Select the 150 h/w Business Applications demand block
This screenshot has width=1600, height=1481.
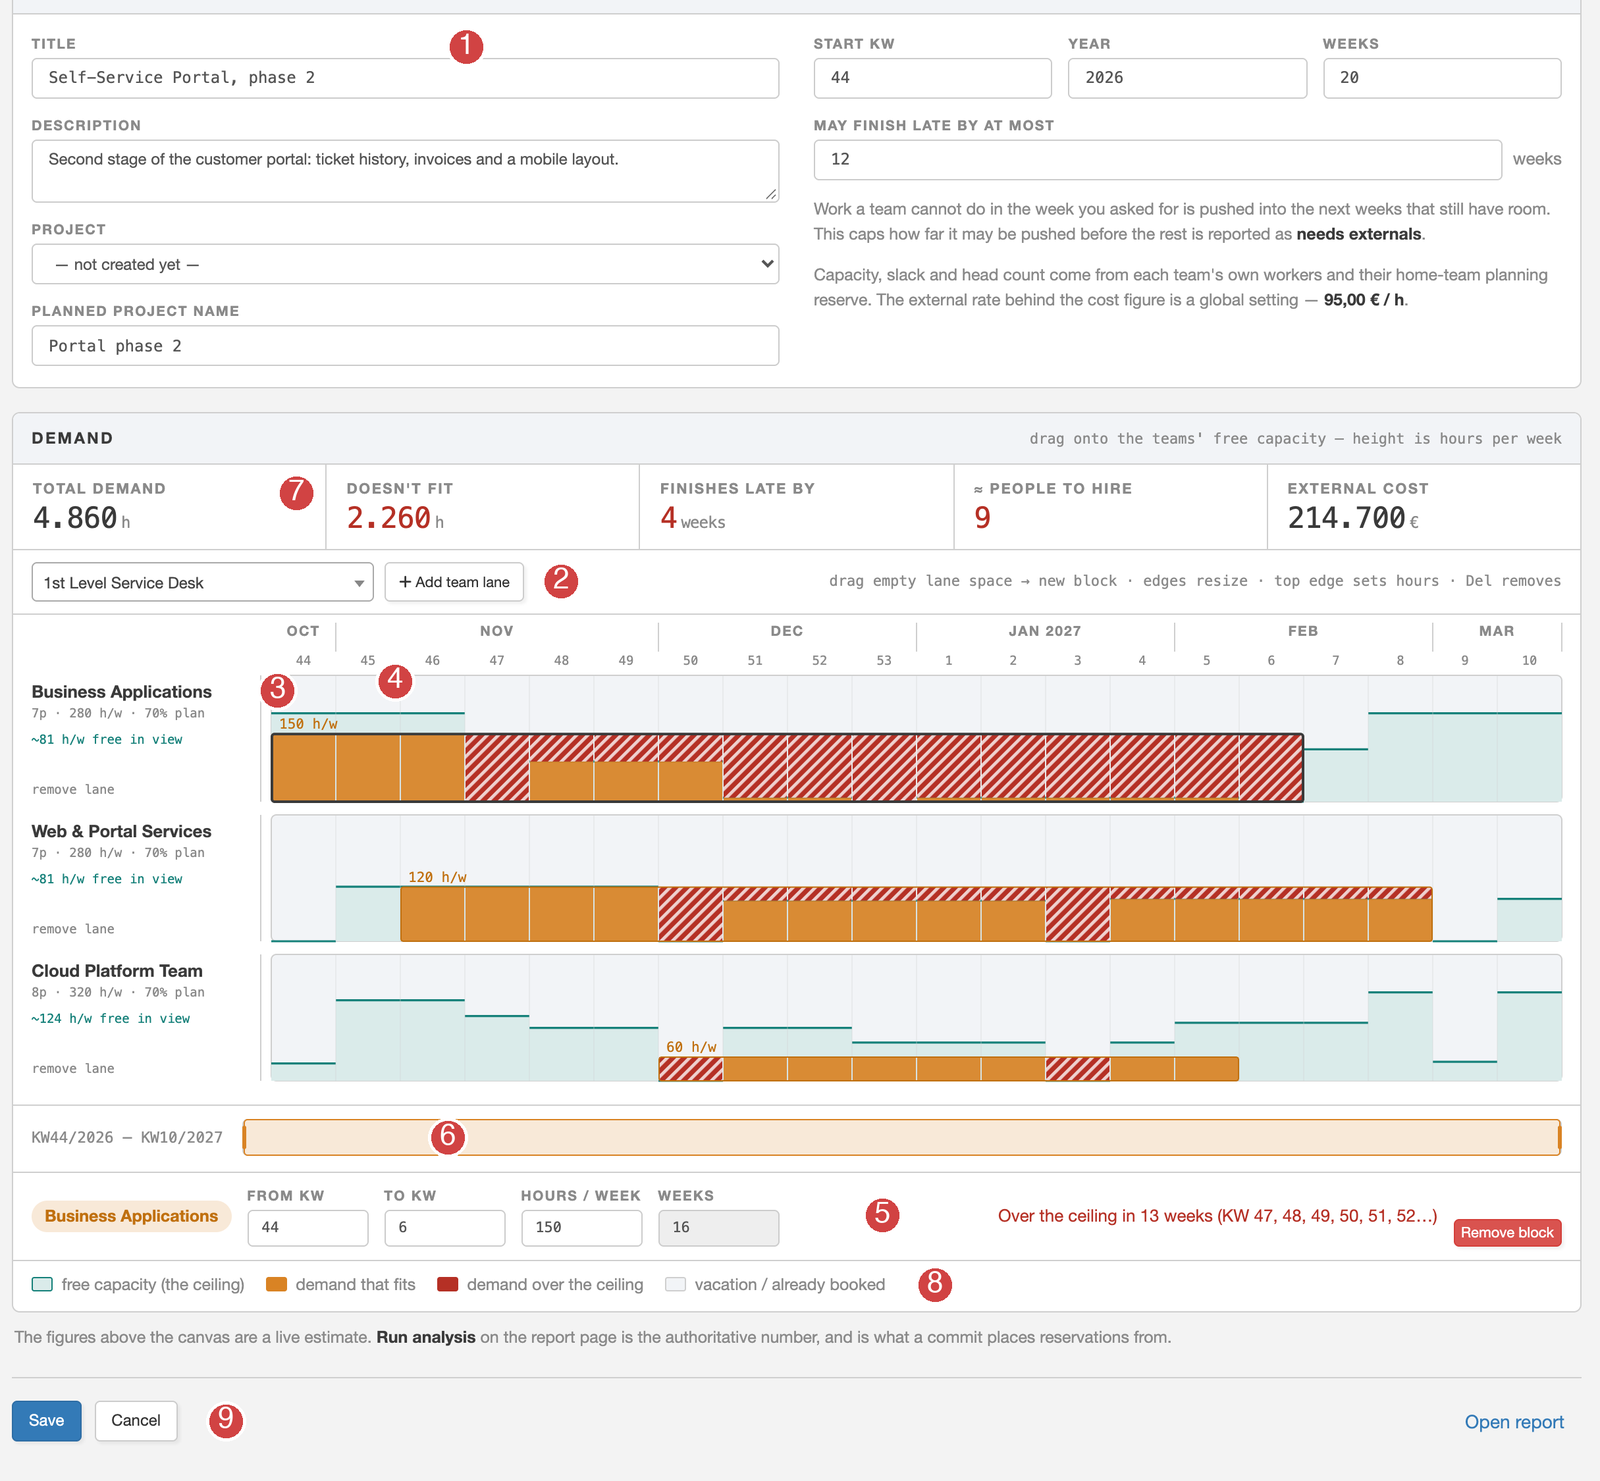(787, 768)
